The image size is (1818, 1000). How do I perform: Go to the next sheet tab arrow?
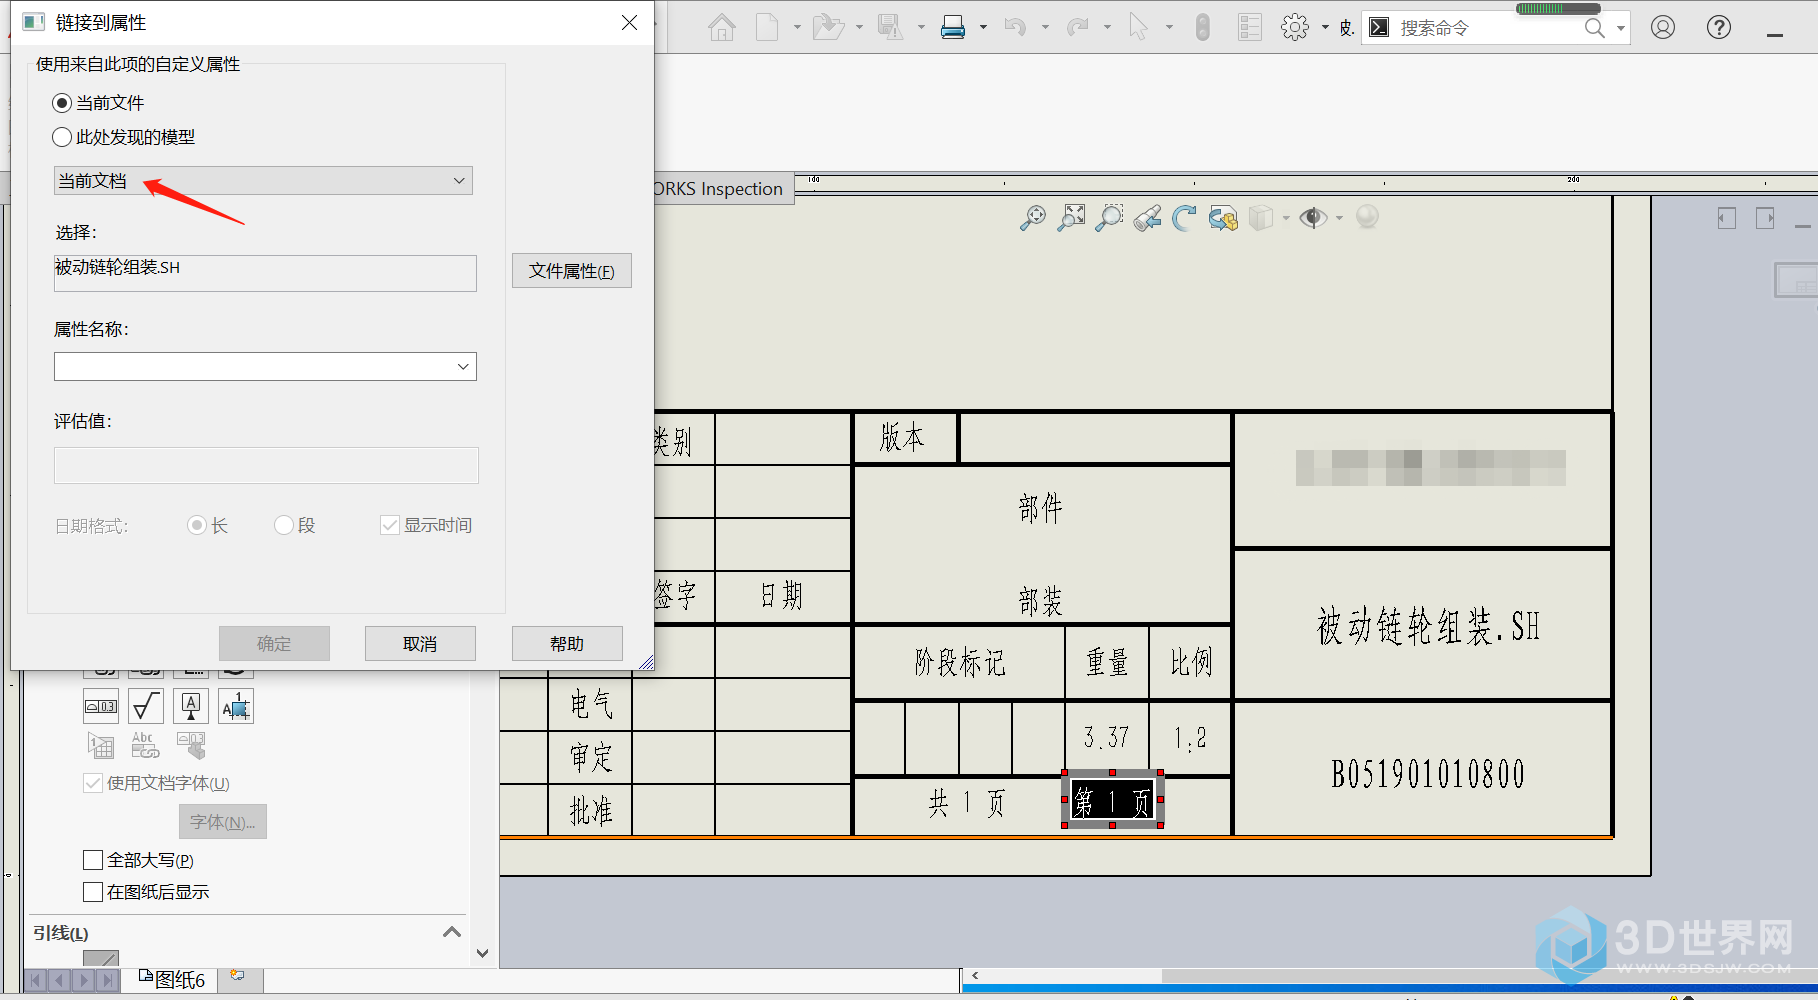pos(84,981)
